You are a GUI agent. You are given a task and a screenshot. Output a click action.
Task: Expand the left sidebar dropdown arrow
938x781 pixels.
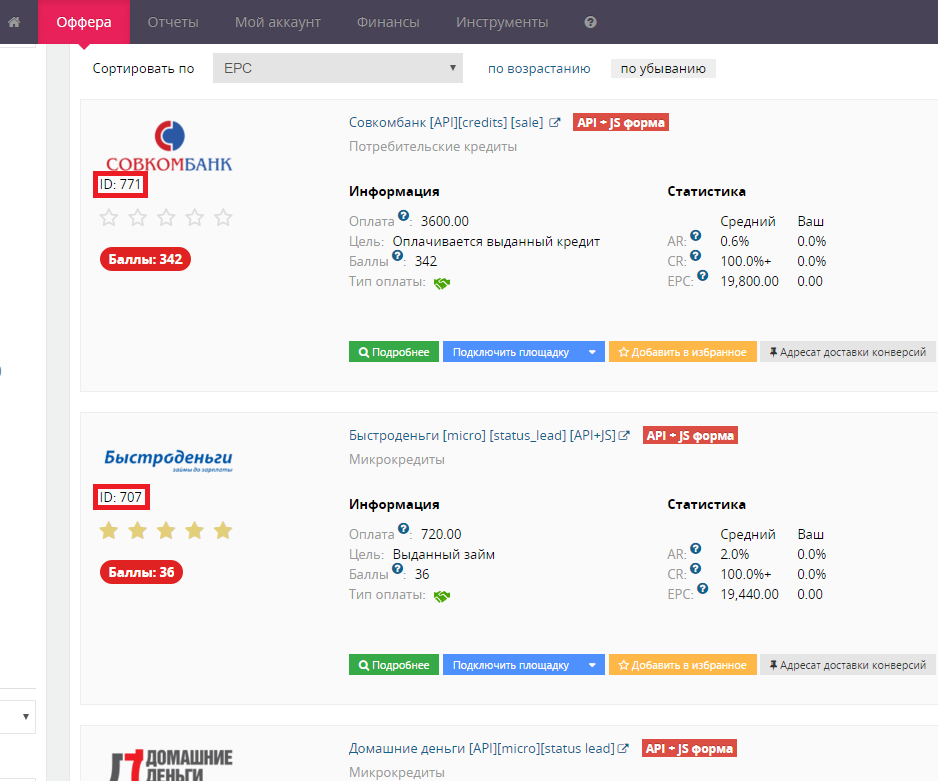pyautogui.click(x=26, y=716)
